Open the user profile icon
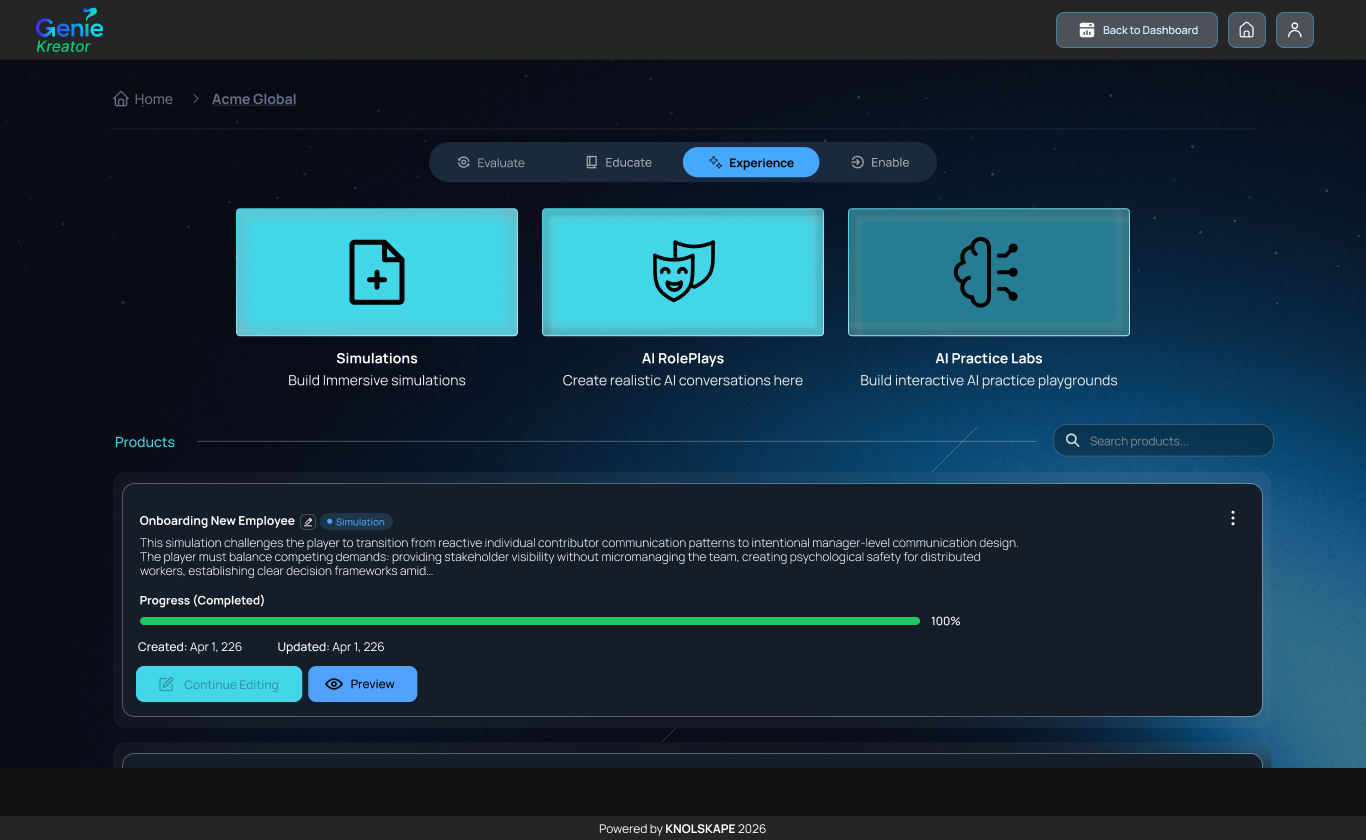 (x=1294, y=30)
